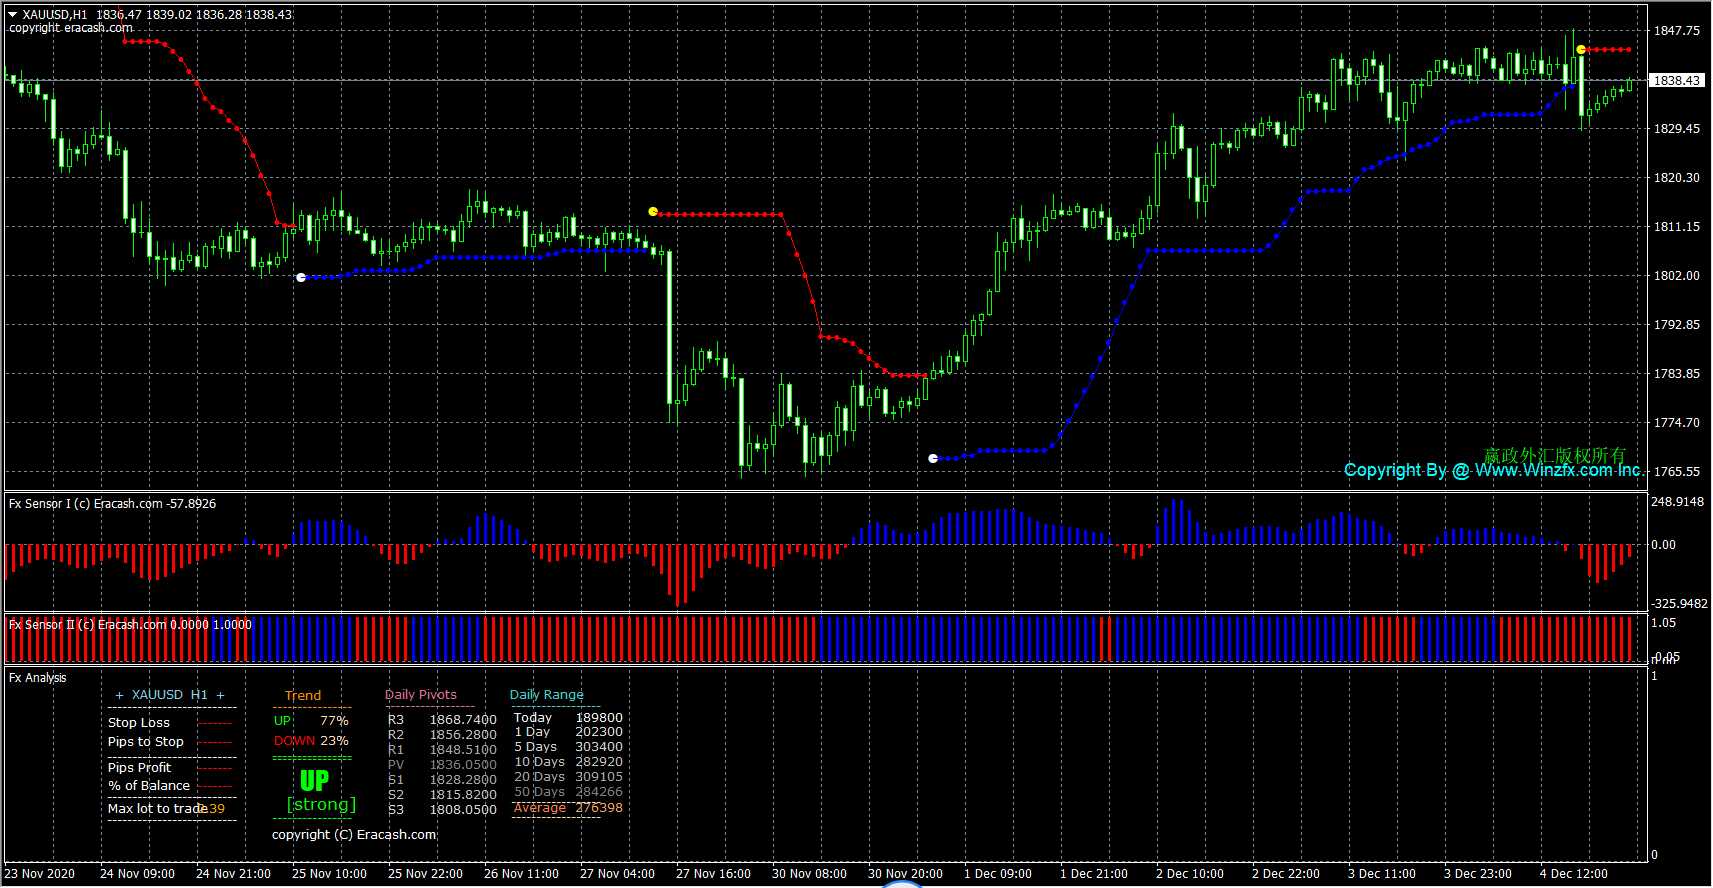Viewport: 1713px width, 888px height.
Task: Click the 1811.15 price scale label
Action: [x=1677, y=226]
